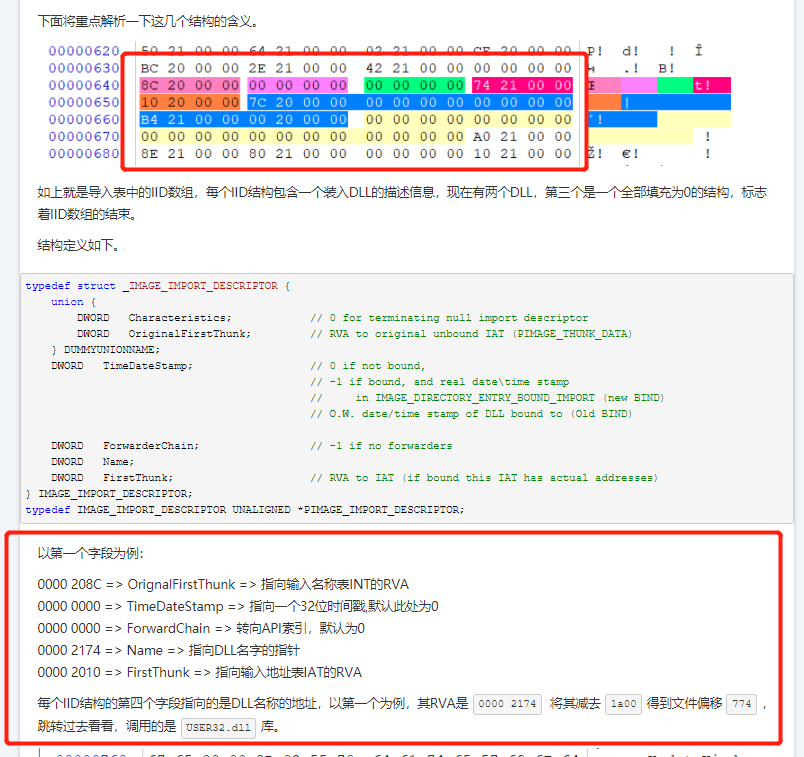
Task: Click comment '0 for terminating null import descriptor'
Action: click(x=449, y=317)
